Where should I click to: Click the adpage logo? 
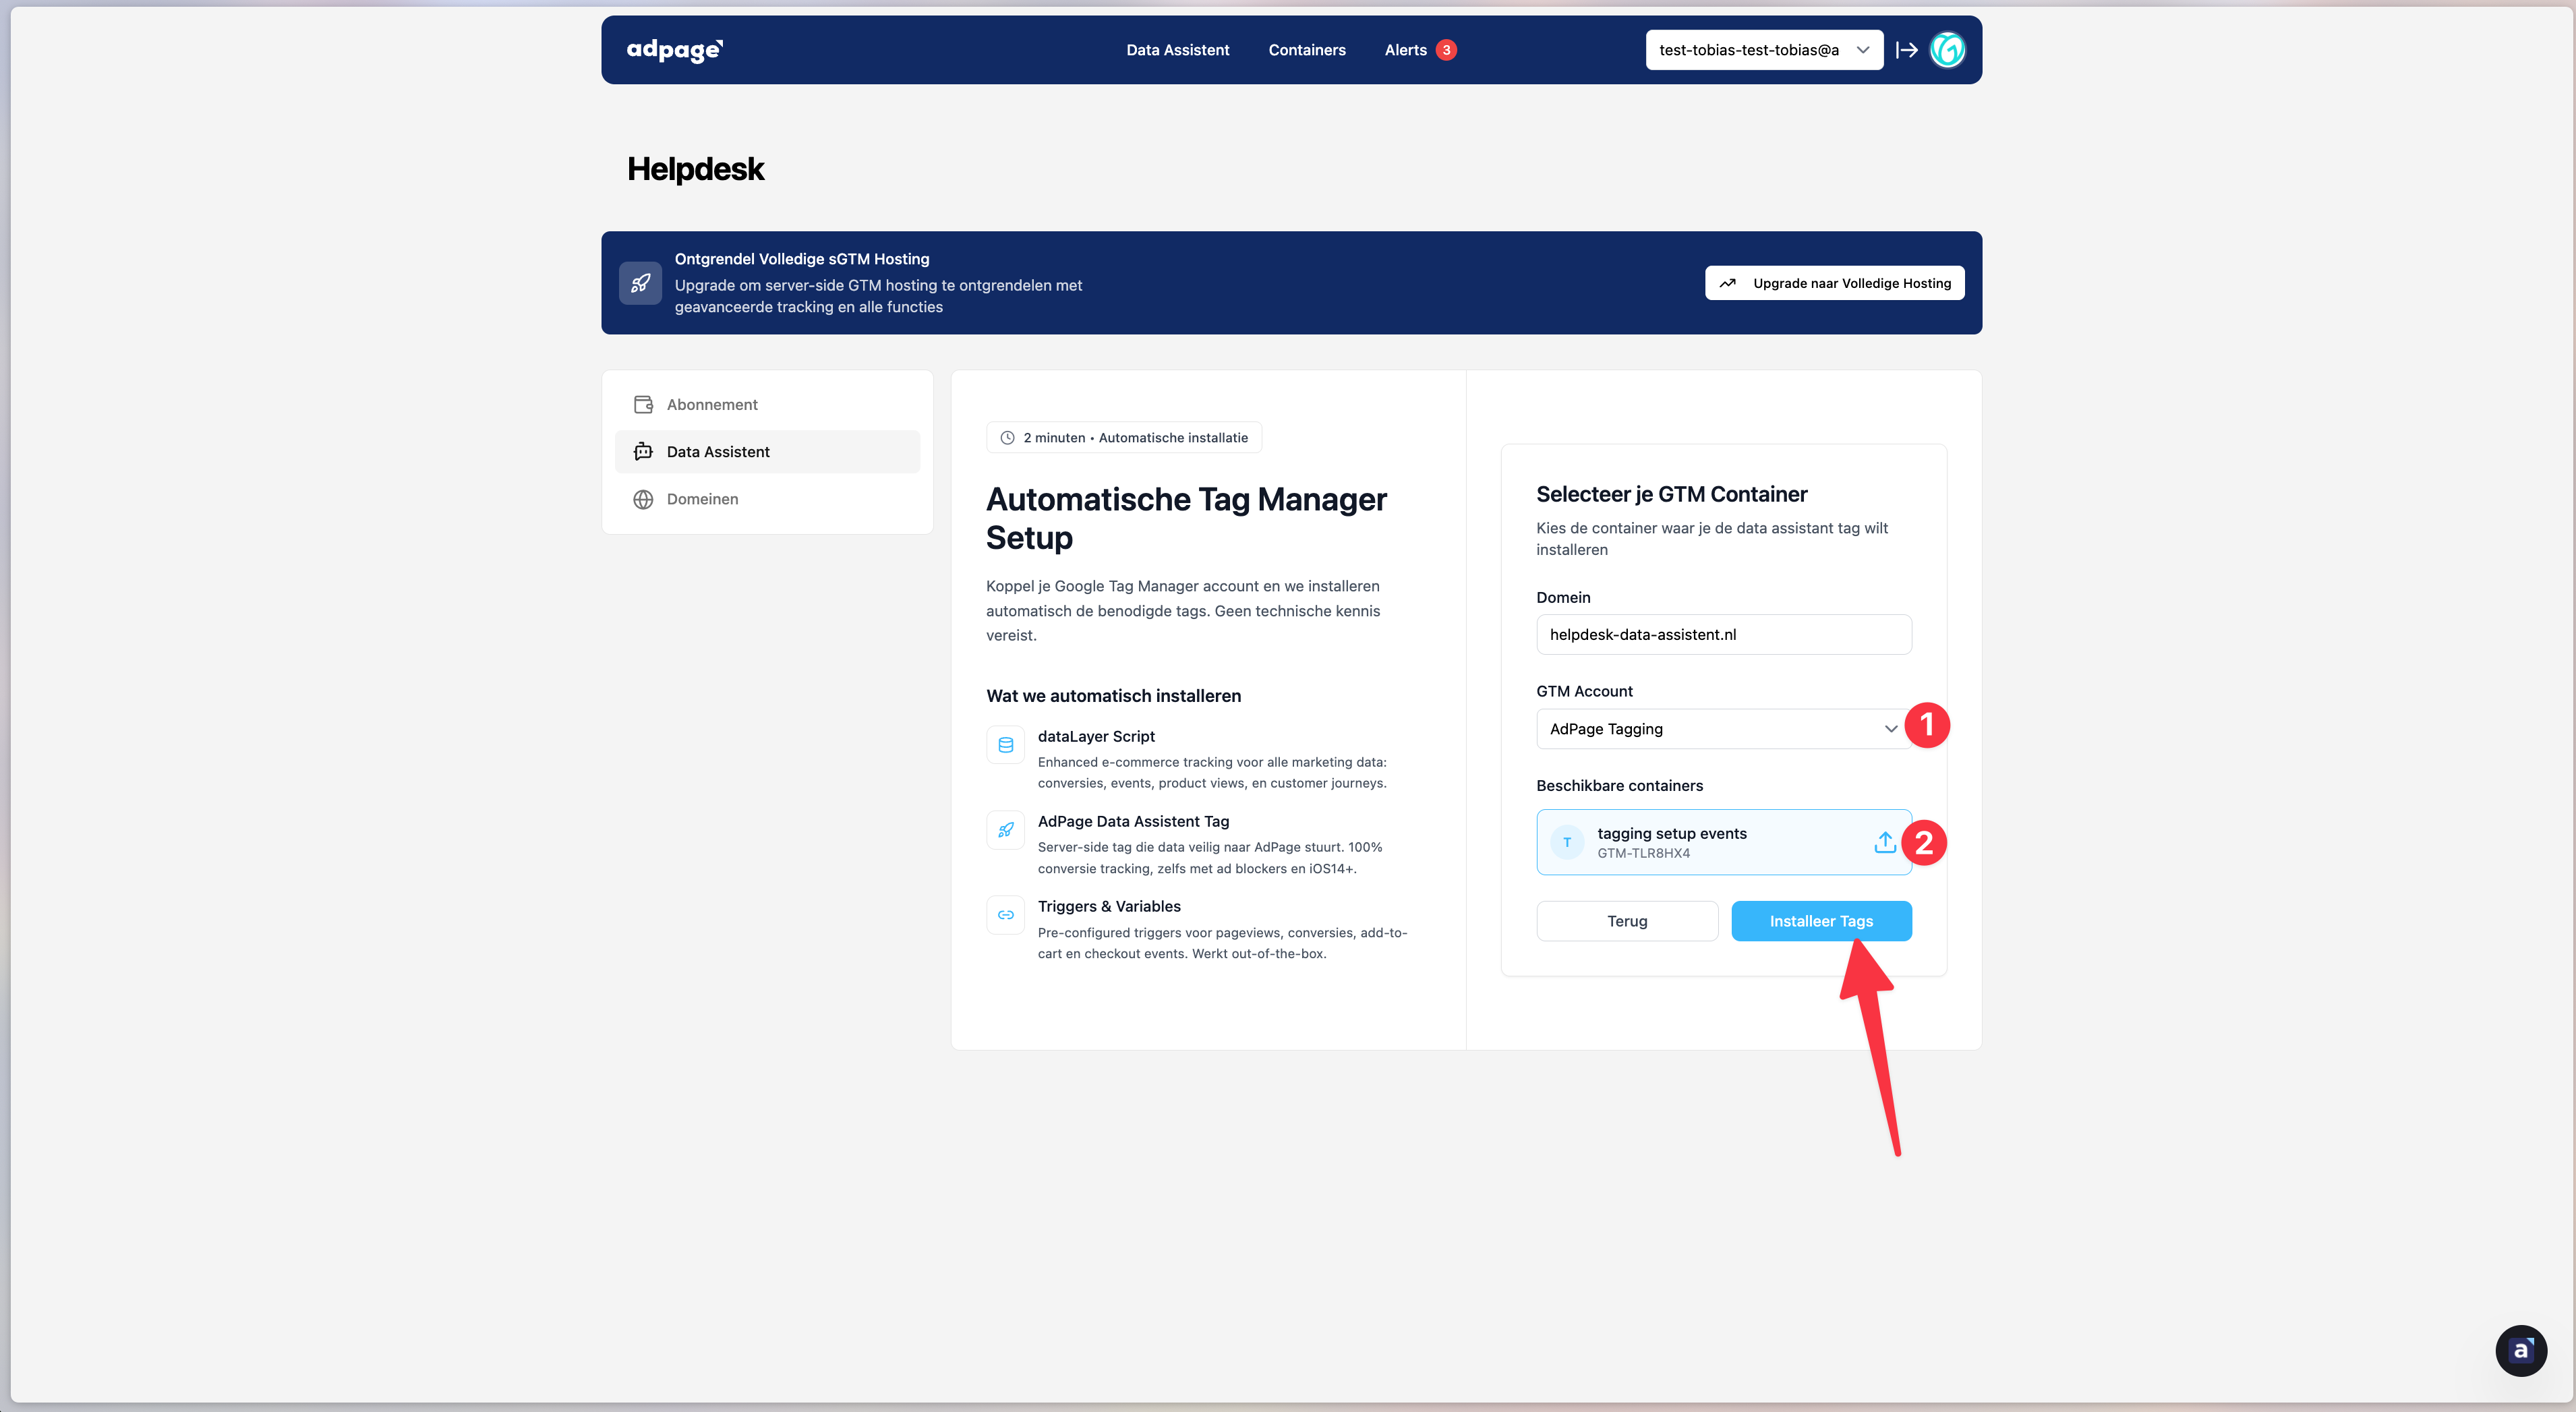[x=675, y=50]
